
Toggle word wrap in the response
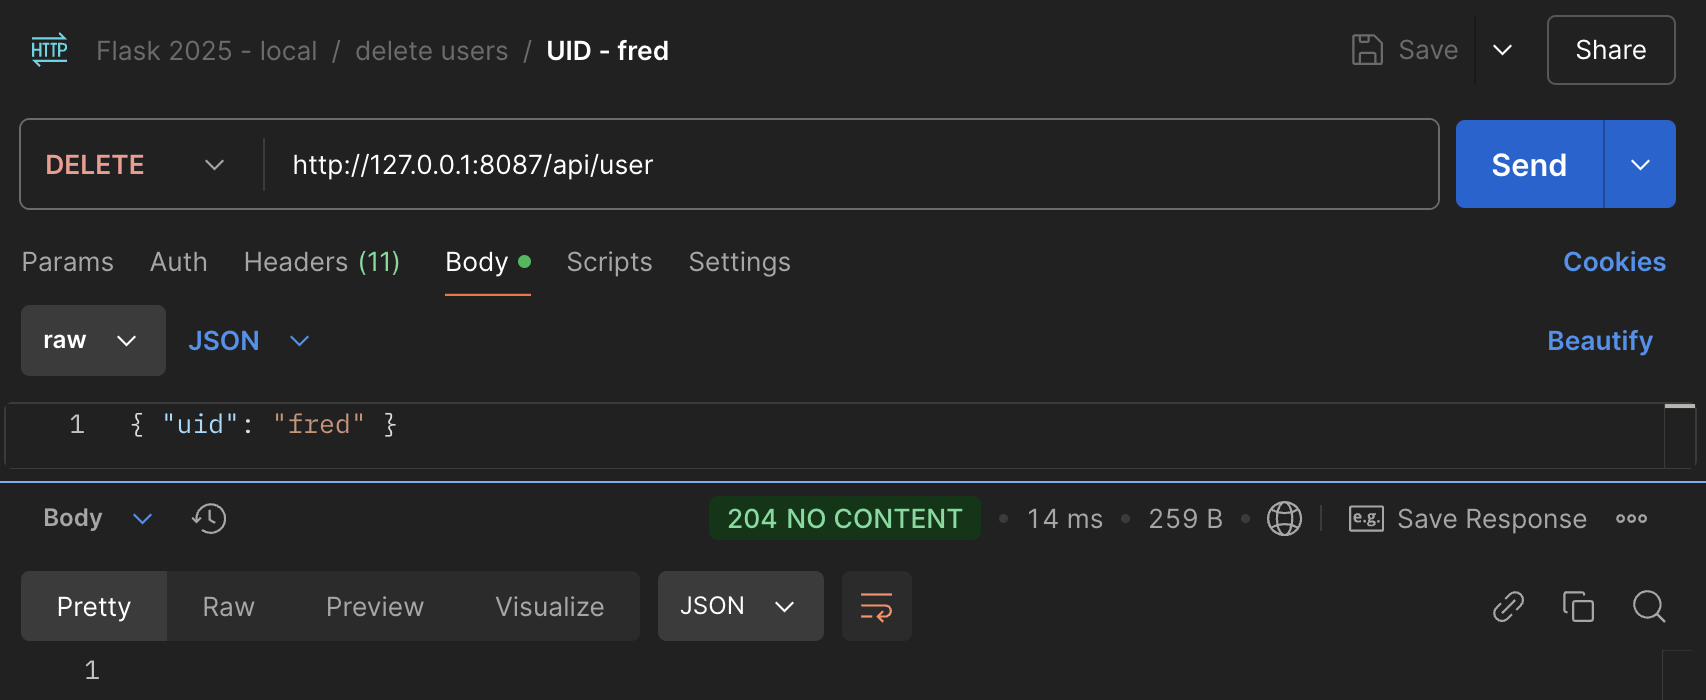point(876,606)
